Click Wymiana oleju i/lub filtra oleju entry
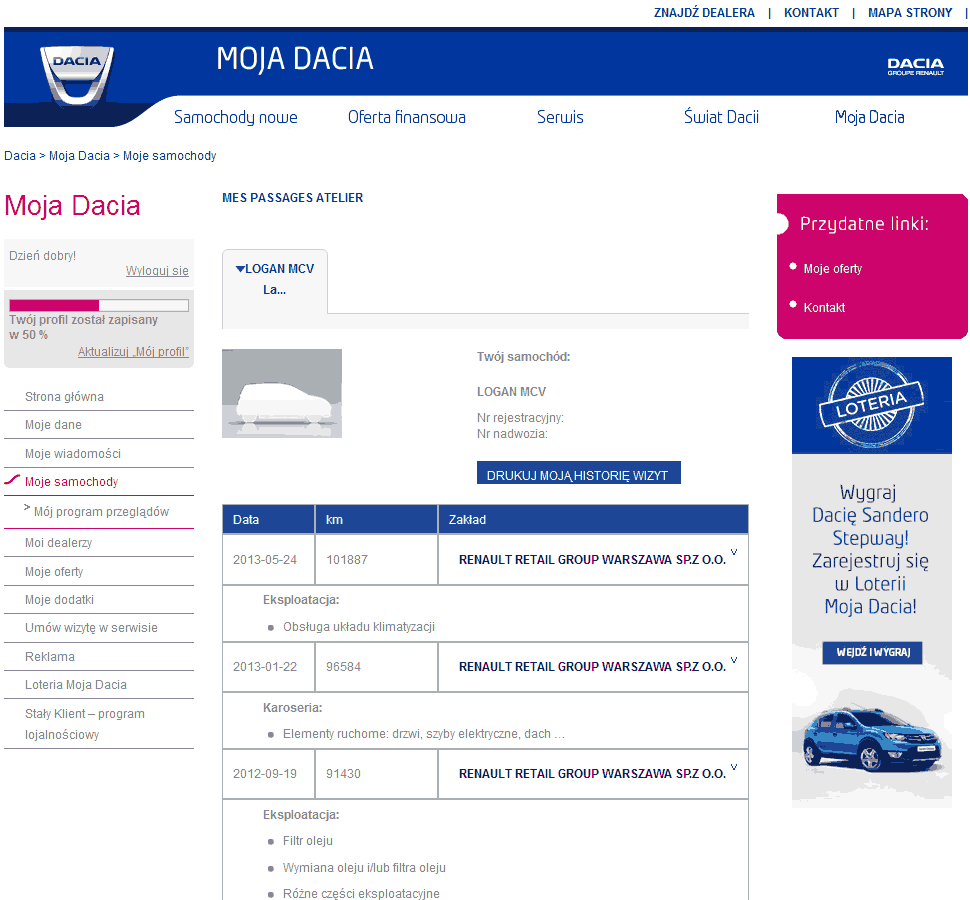This screenshot has width=970, height=900. [364, 868]
